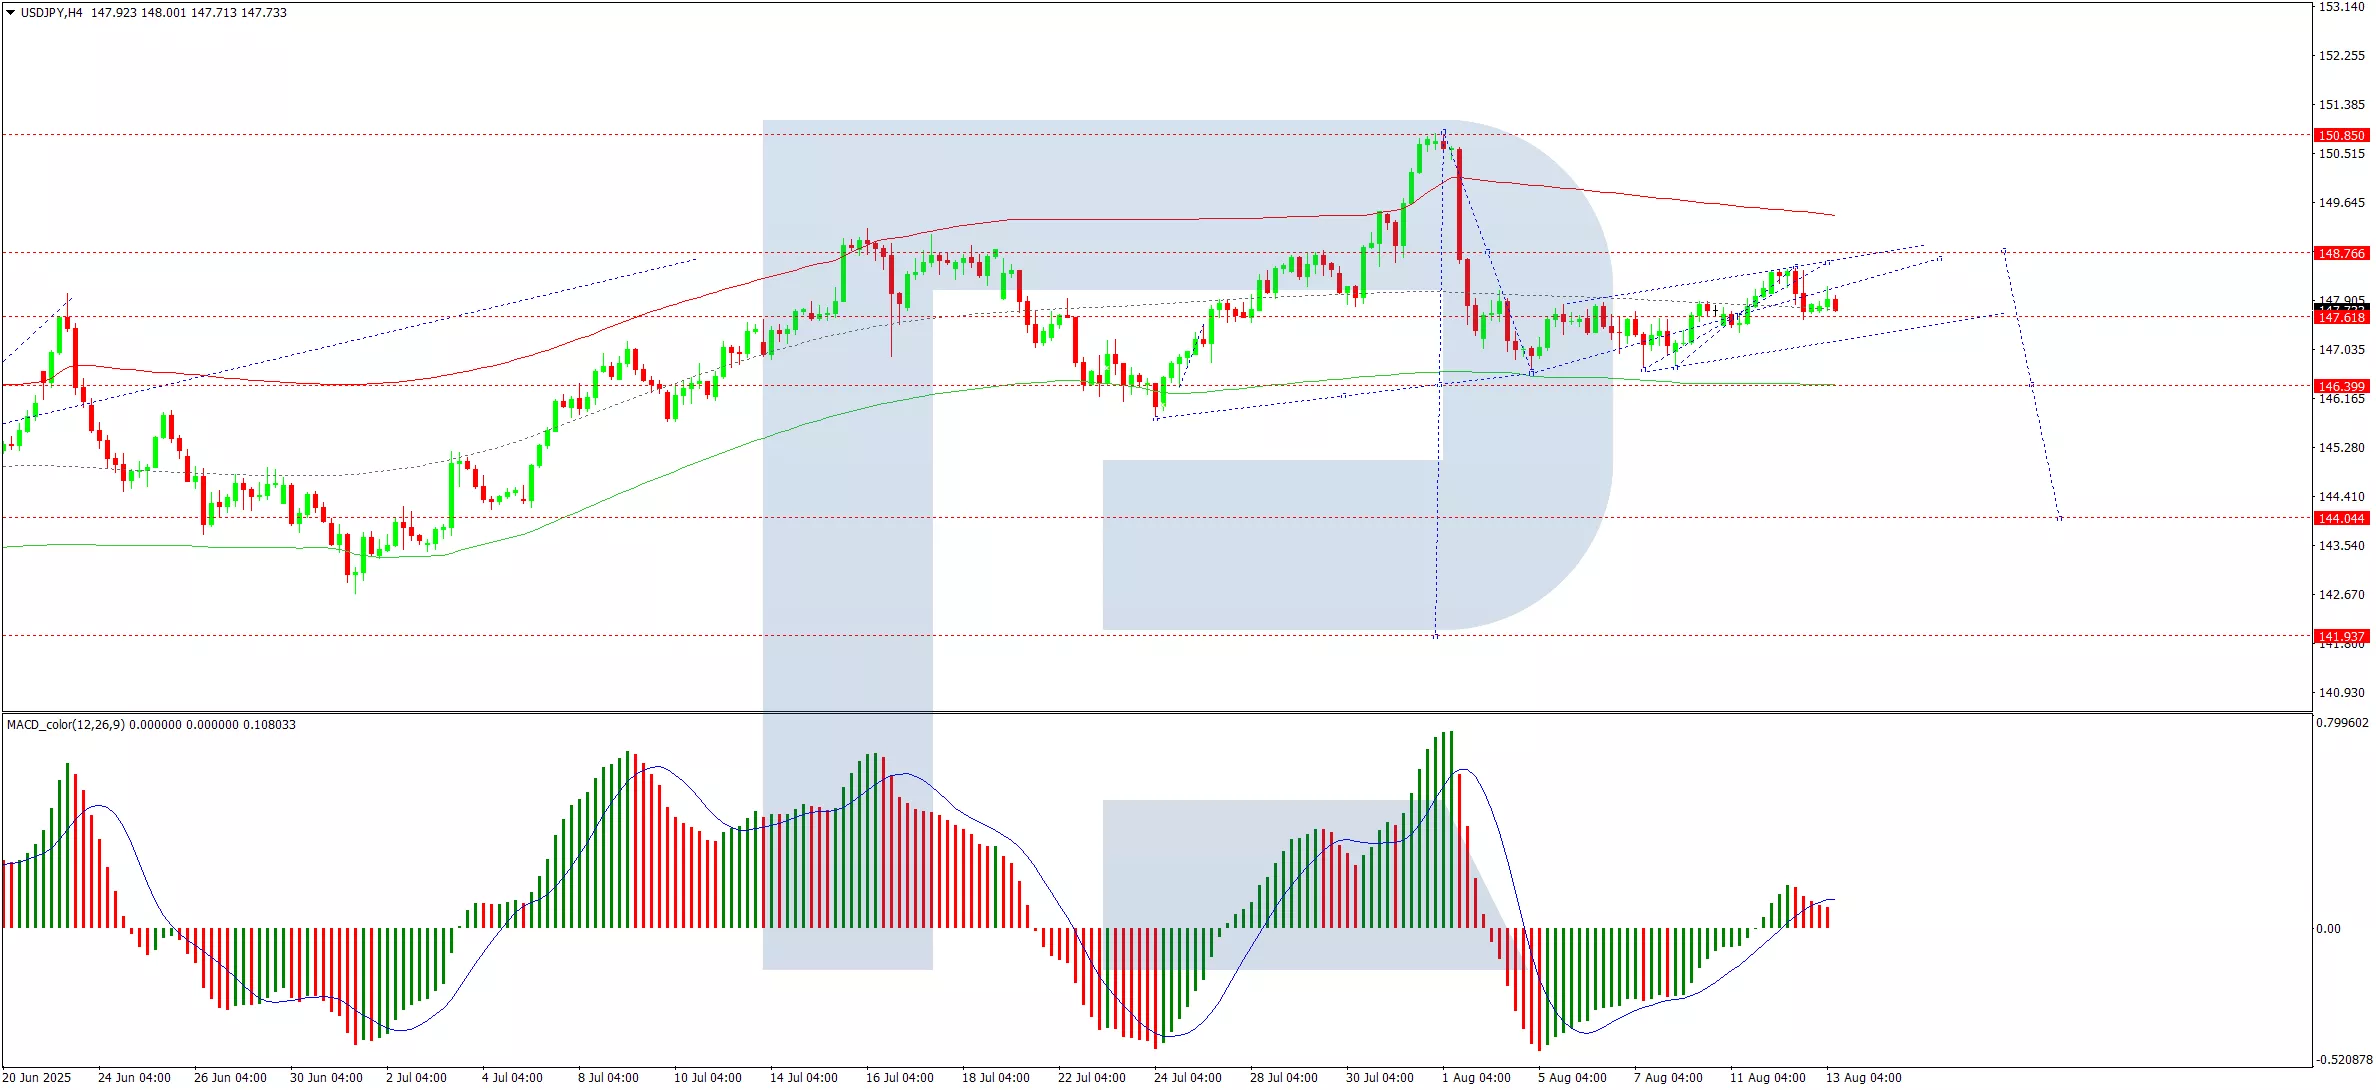Click the 153.140 price on the scale
Screen dimensions: 2376x1090
pyautogui.click(x=2341, y=7)
